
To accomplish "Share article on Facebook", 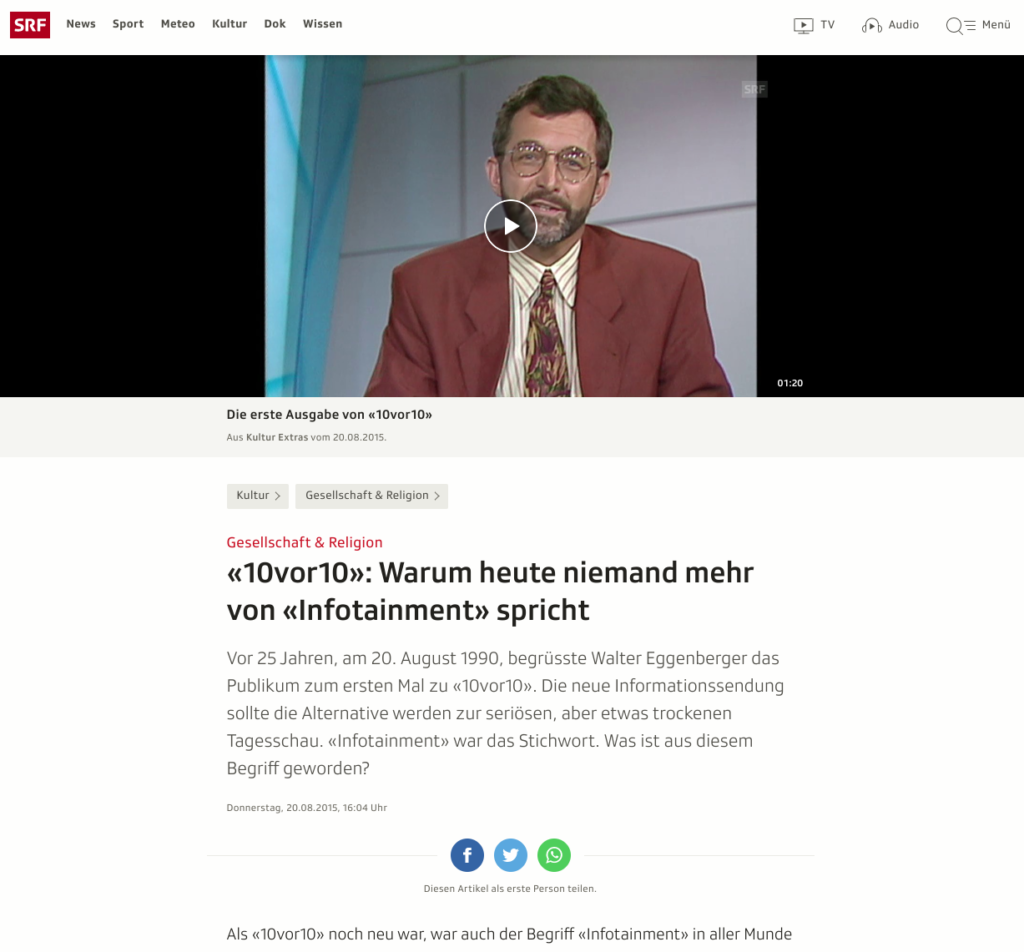I will pos(467,855).
